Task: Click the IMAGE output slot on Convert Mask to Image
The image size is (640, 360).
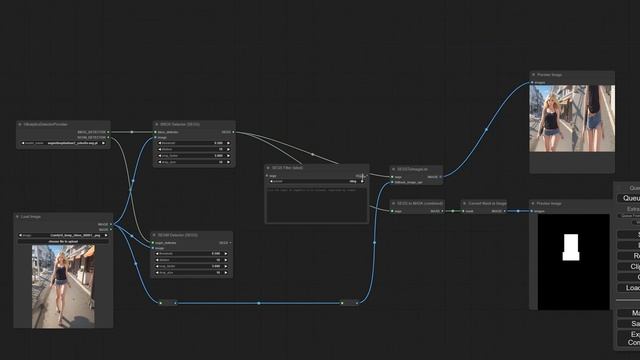Action: (x=504, y=211)
